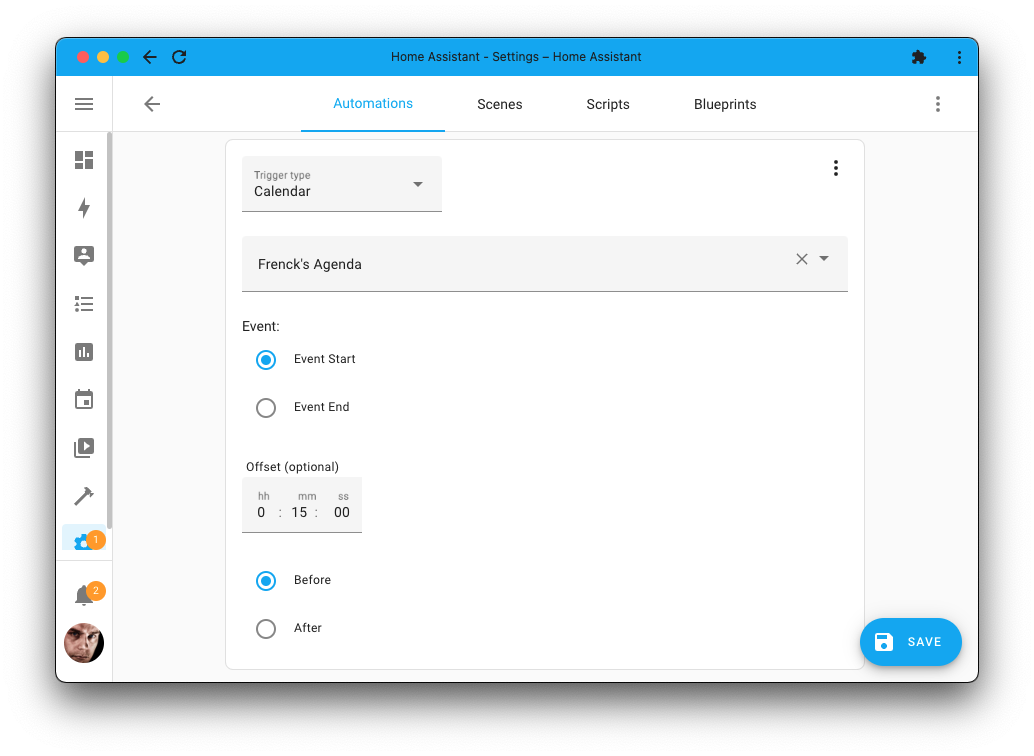Open the To-do lists panel
This screenshot has height=756, width=1034.
[84, 304]
